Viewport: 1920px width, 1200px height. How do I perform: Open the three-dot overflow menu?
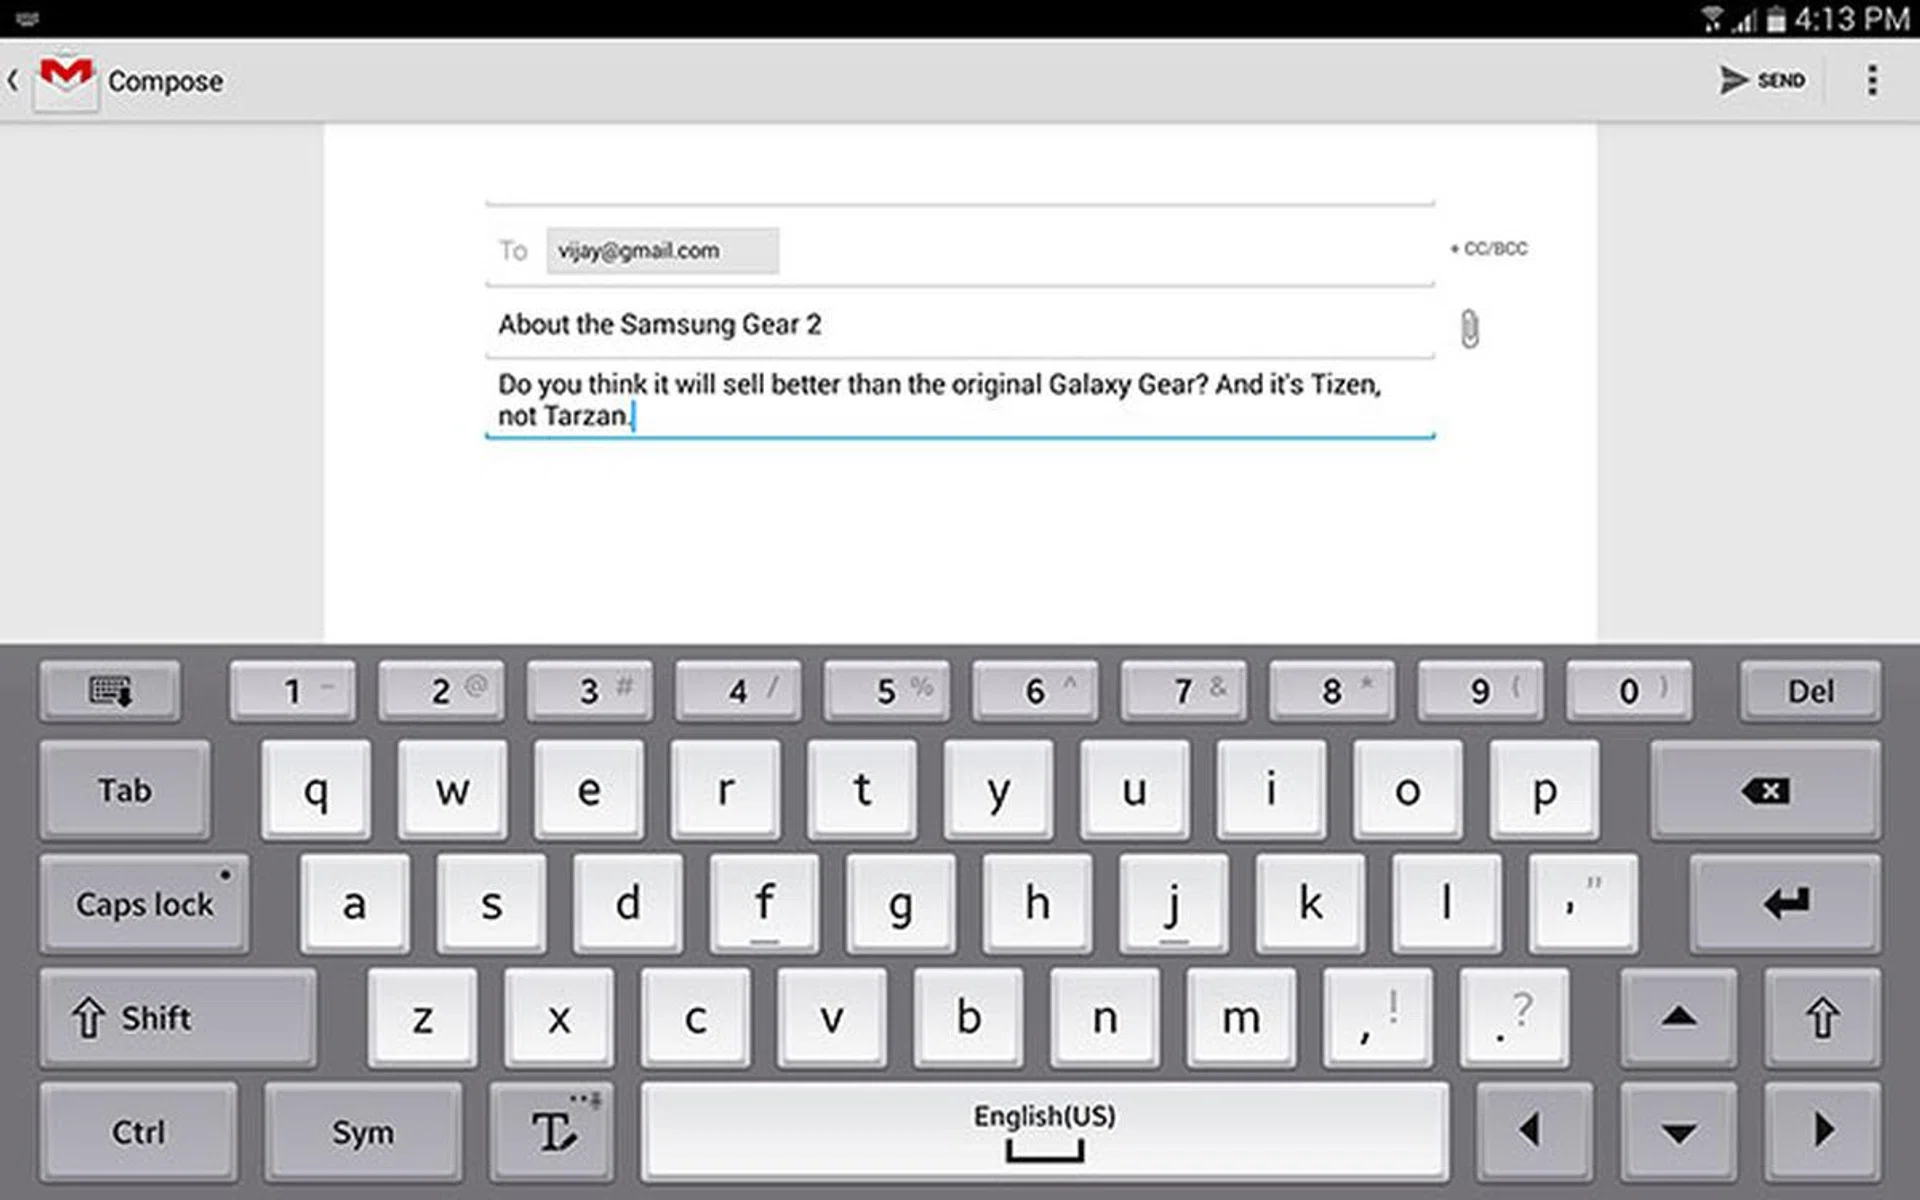pyautogui.click(x=1872, y=80)
